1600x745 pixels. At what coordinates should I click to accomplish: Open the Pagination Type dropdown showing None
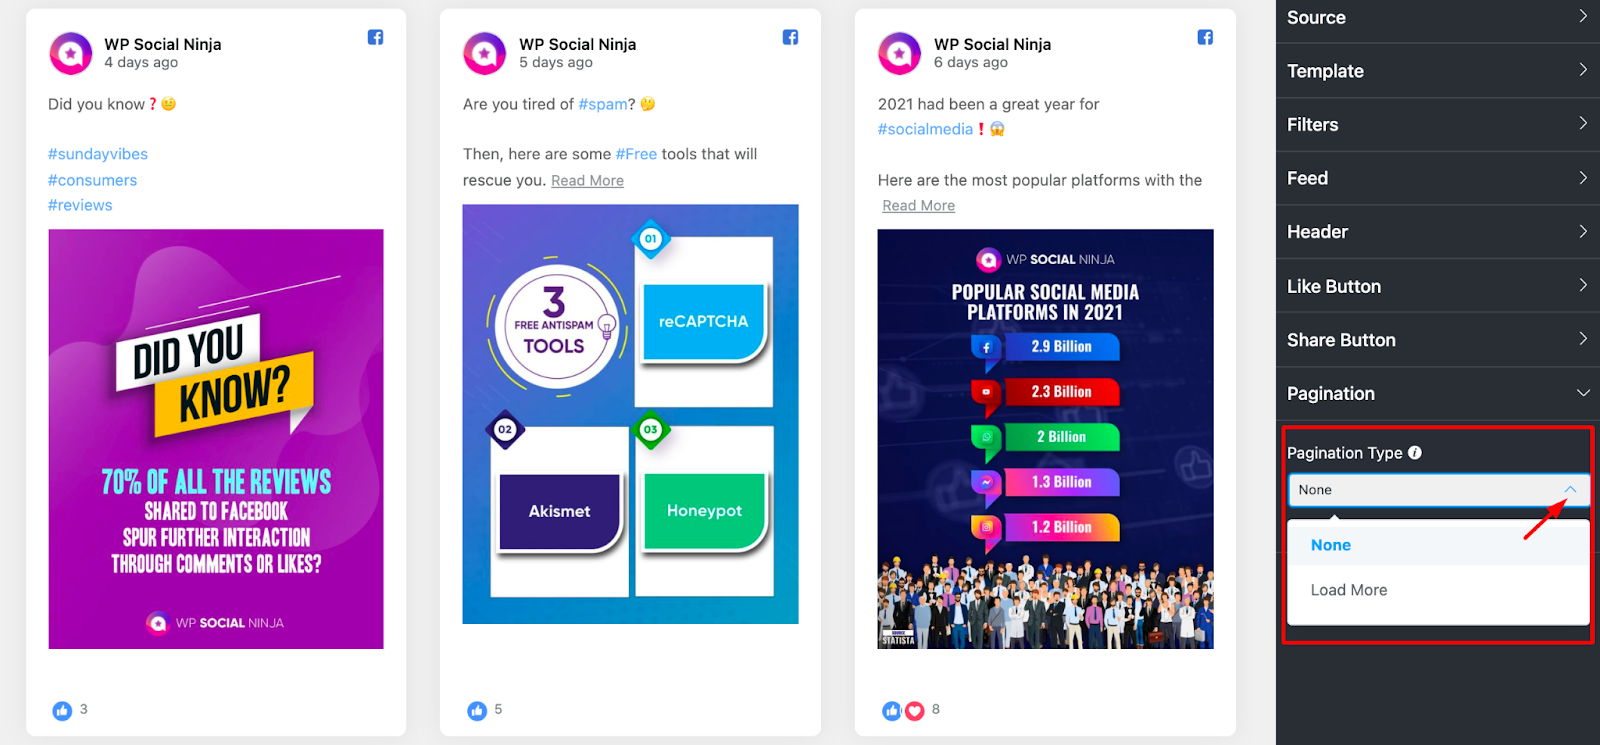[x=1438, y=490]
